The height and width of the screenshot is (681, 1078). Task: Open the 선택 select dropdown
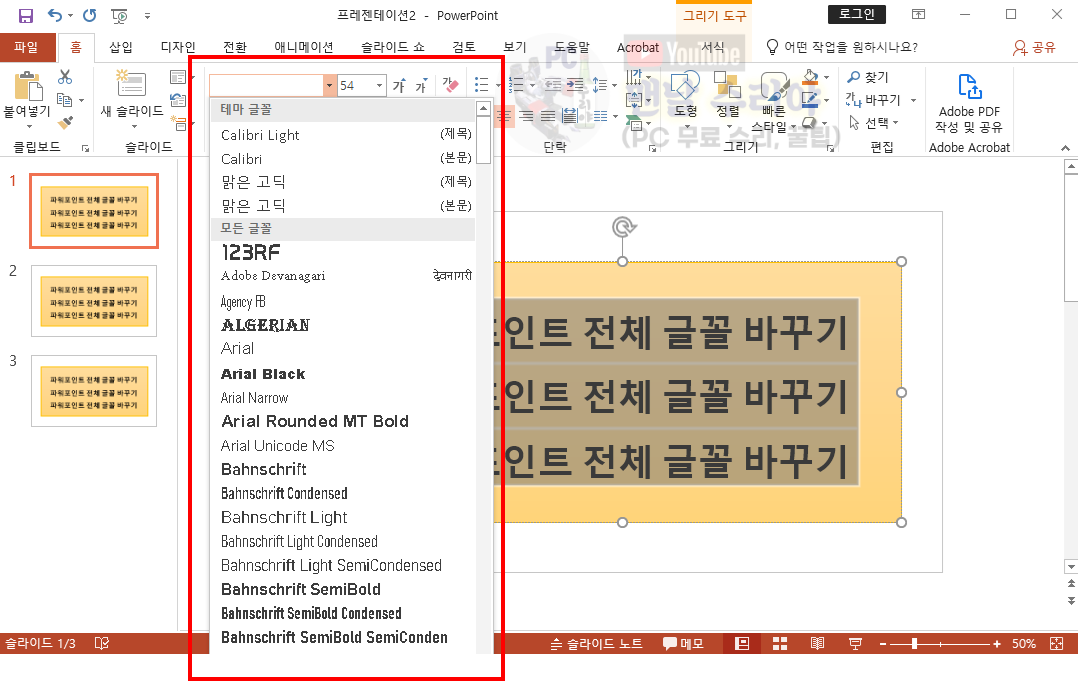[x=874, y=123]
